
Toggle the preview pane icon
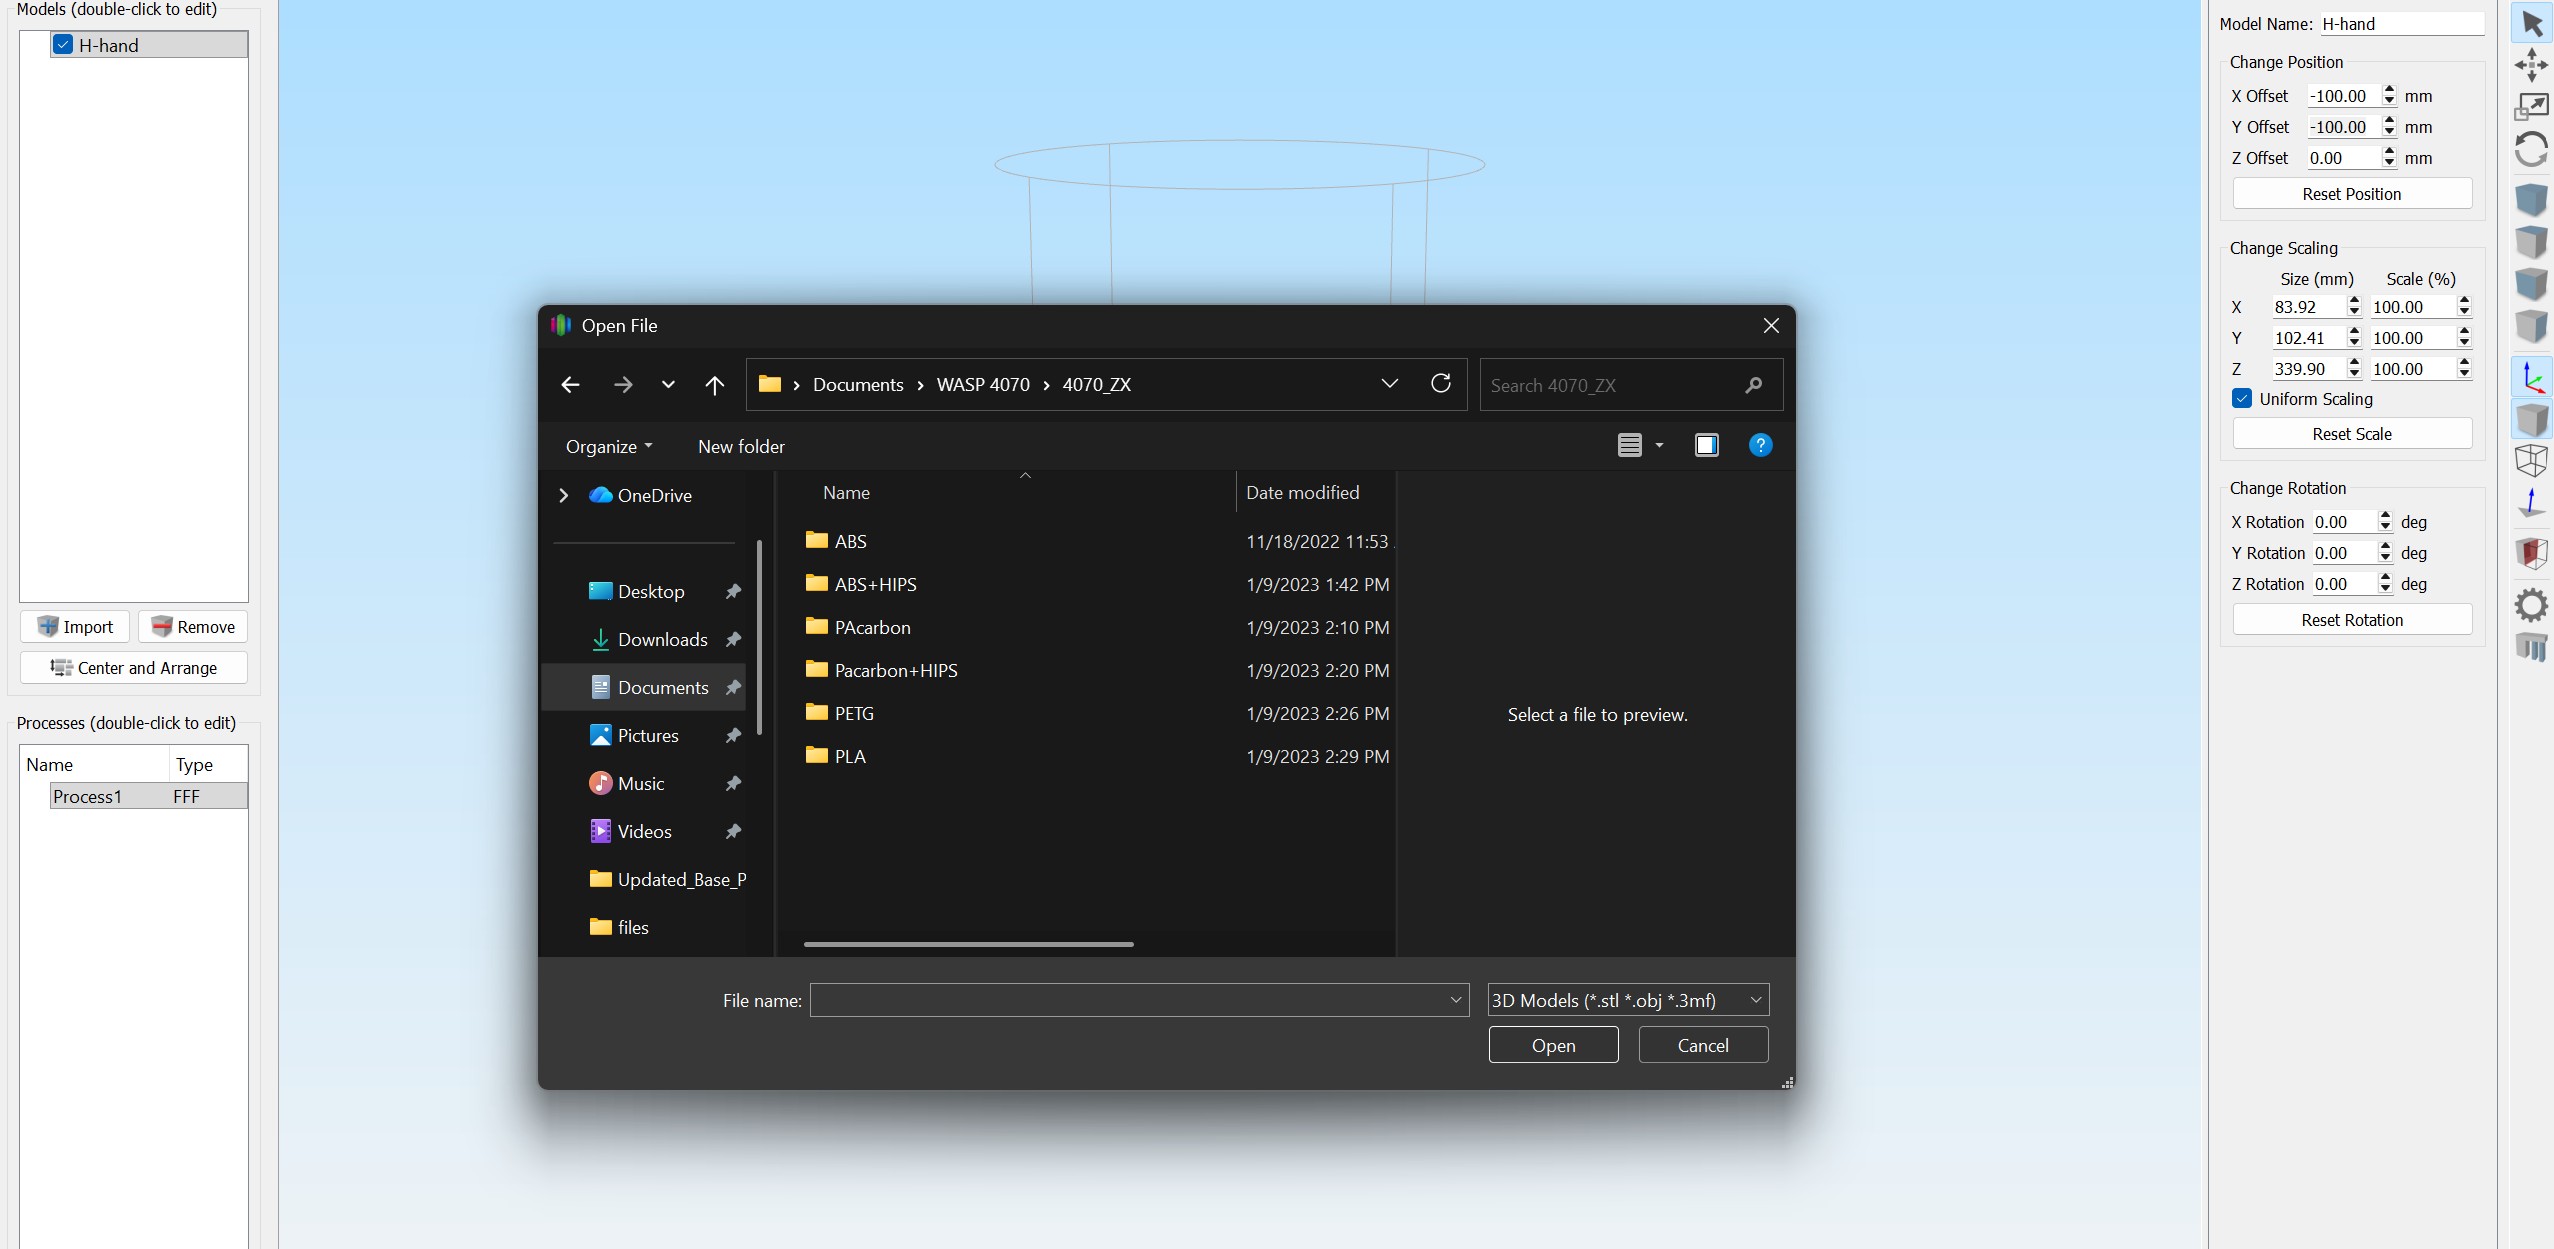(1707, 445)
